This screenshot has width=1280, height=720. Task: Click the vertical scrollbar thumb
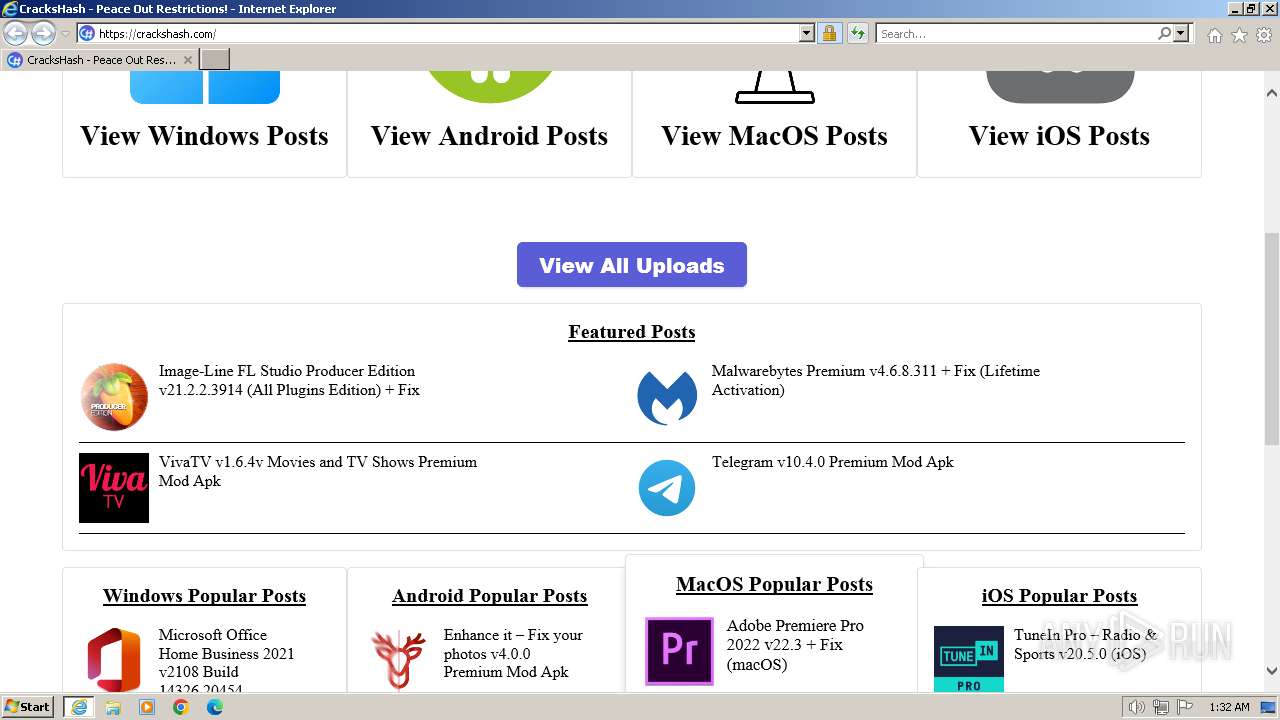(x=1272, y=340)
